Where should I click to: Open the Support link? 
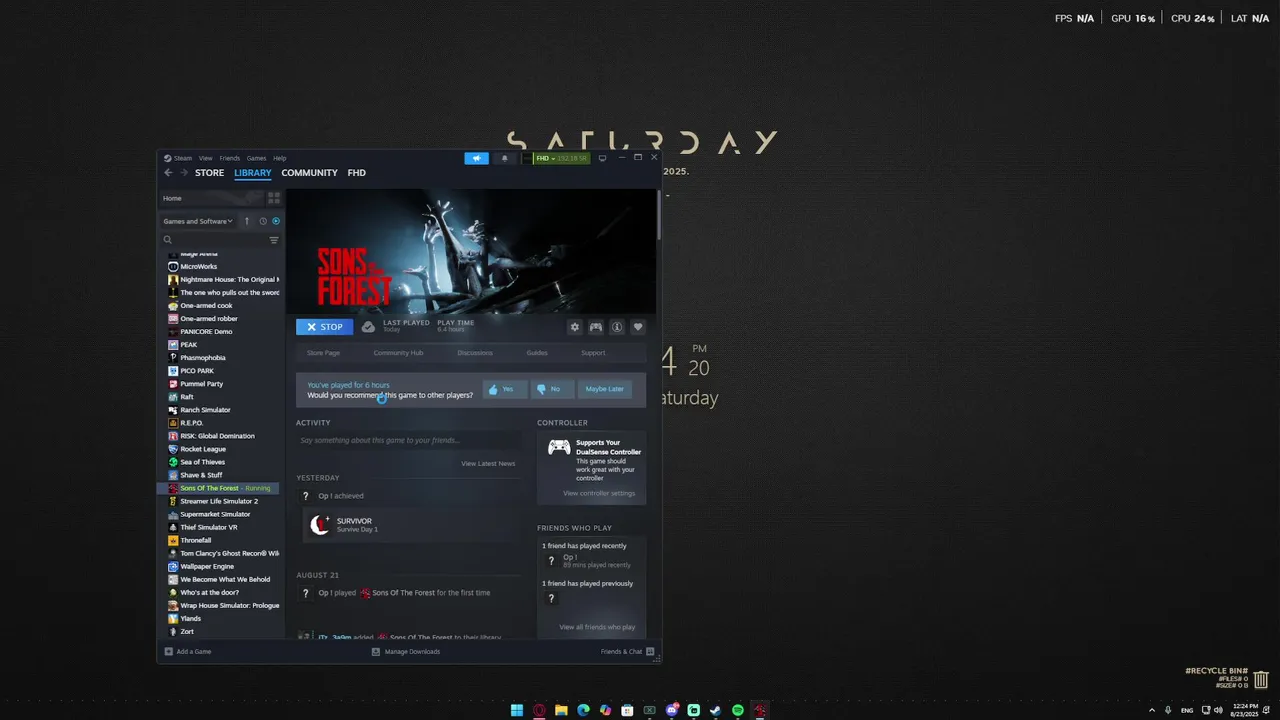[x=593, y=353]
